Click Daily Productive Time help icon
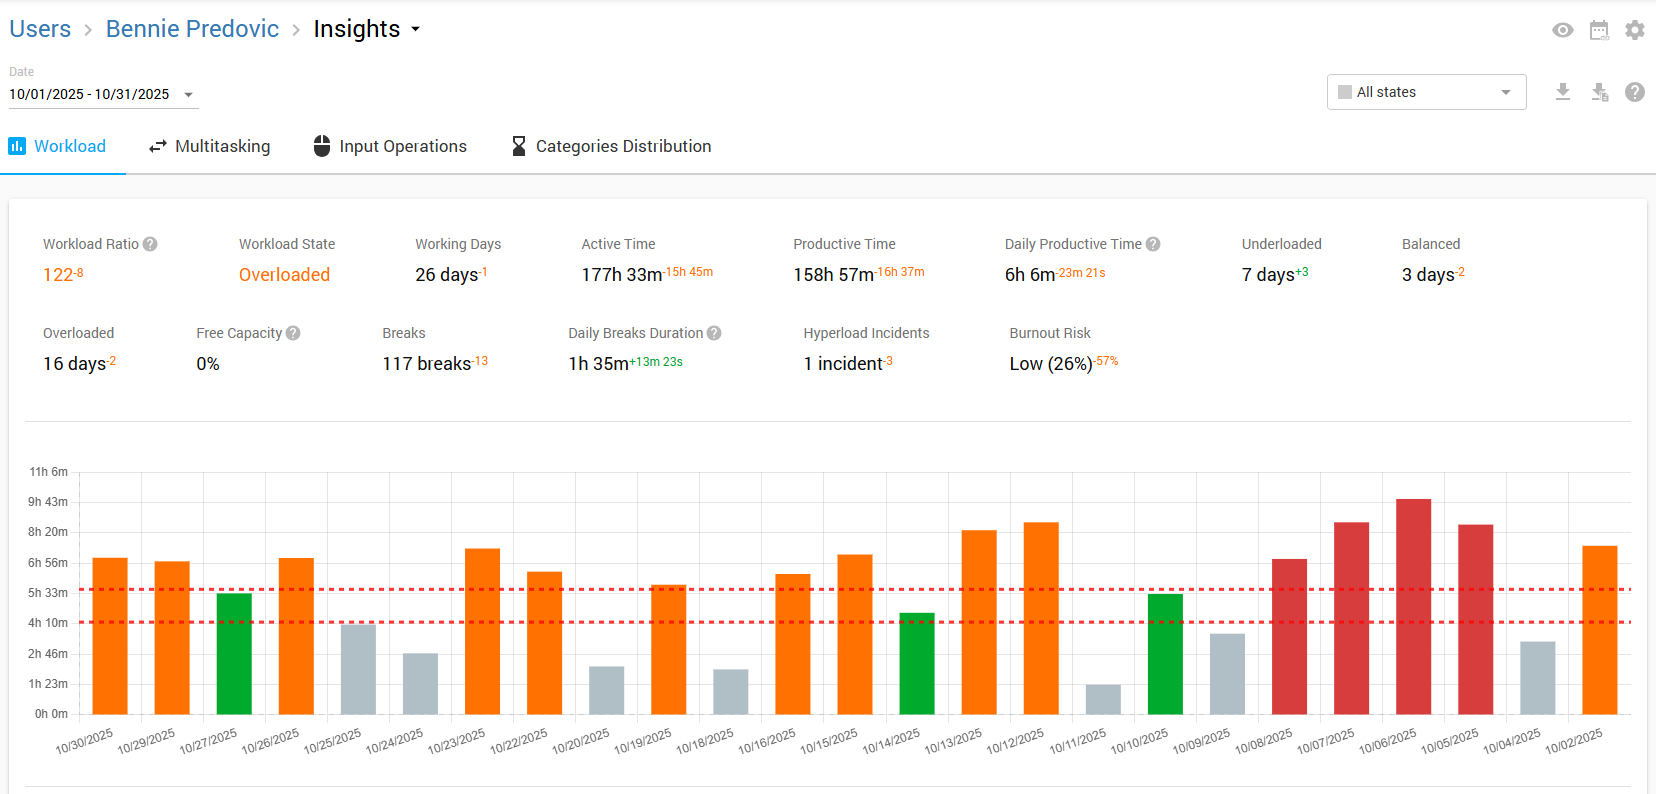This screenshot has height=794, width=1656. (1153, 244)
